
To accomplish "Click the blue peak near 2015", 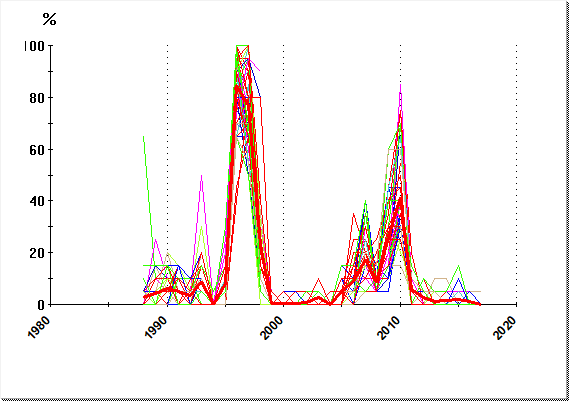I will [x=459, y=279].
